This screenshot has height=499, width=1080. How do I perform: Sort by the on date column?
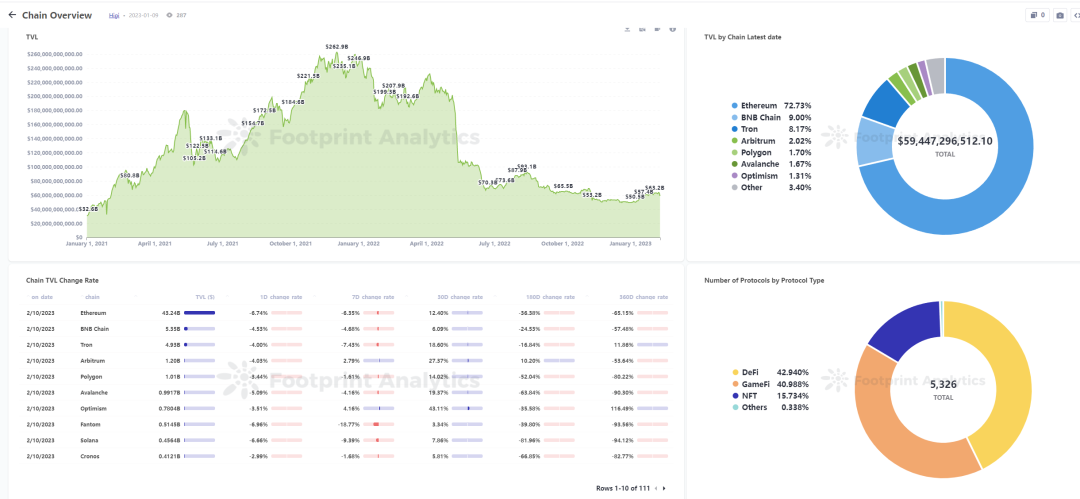point(41,297)
